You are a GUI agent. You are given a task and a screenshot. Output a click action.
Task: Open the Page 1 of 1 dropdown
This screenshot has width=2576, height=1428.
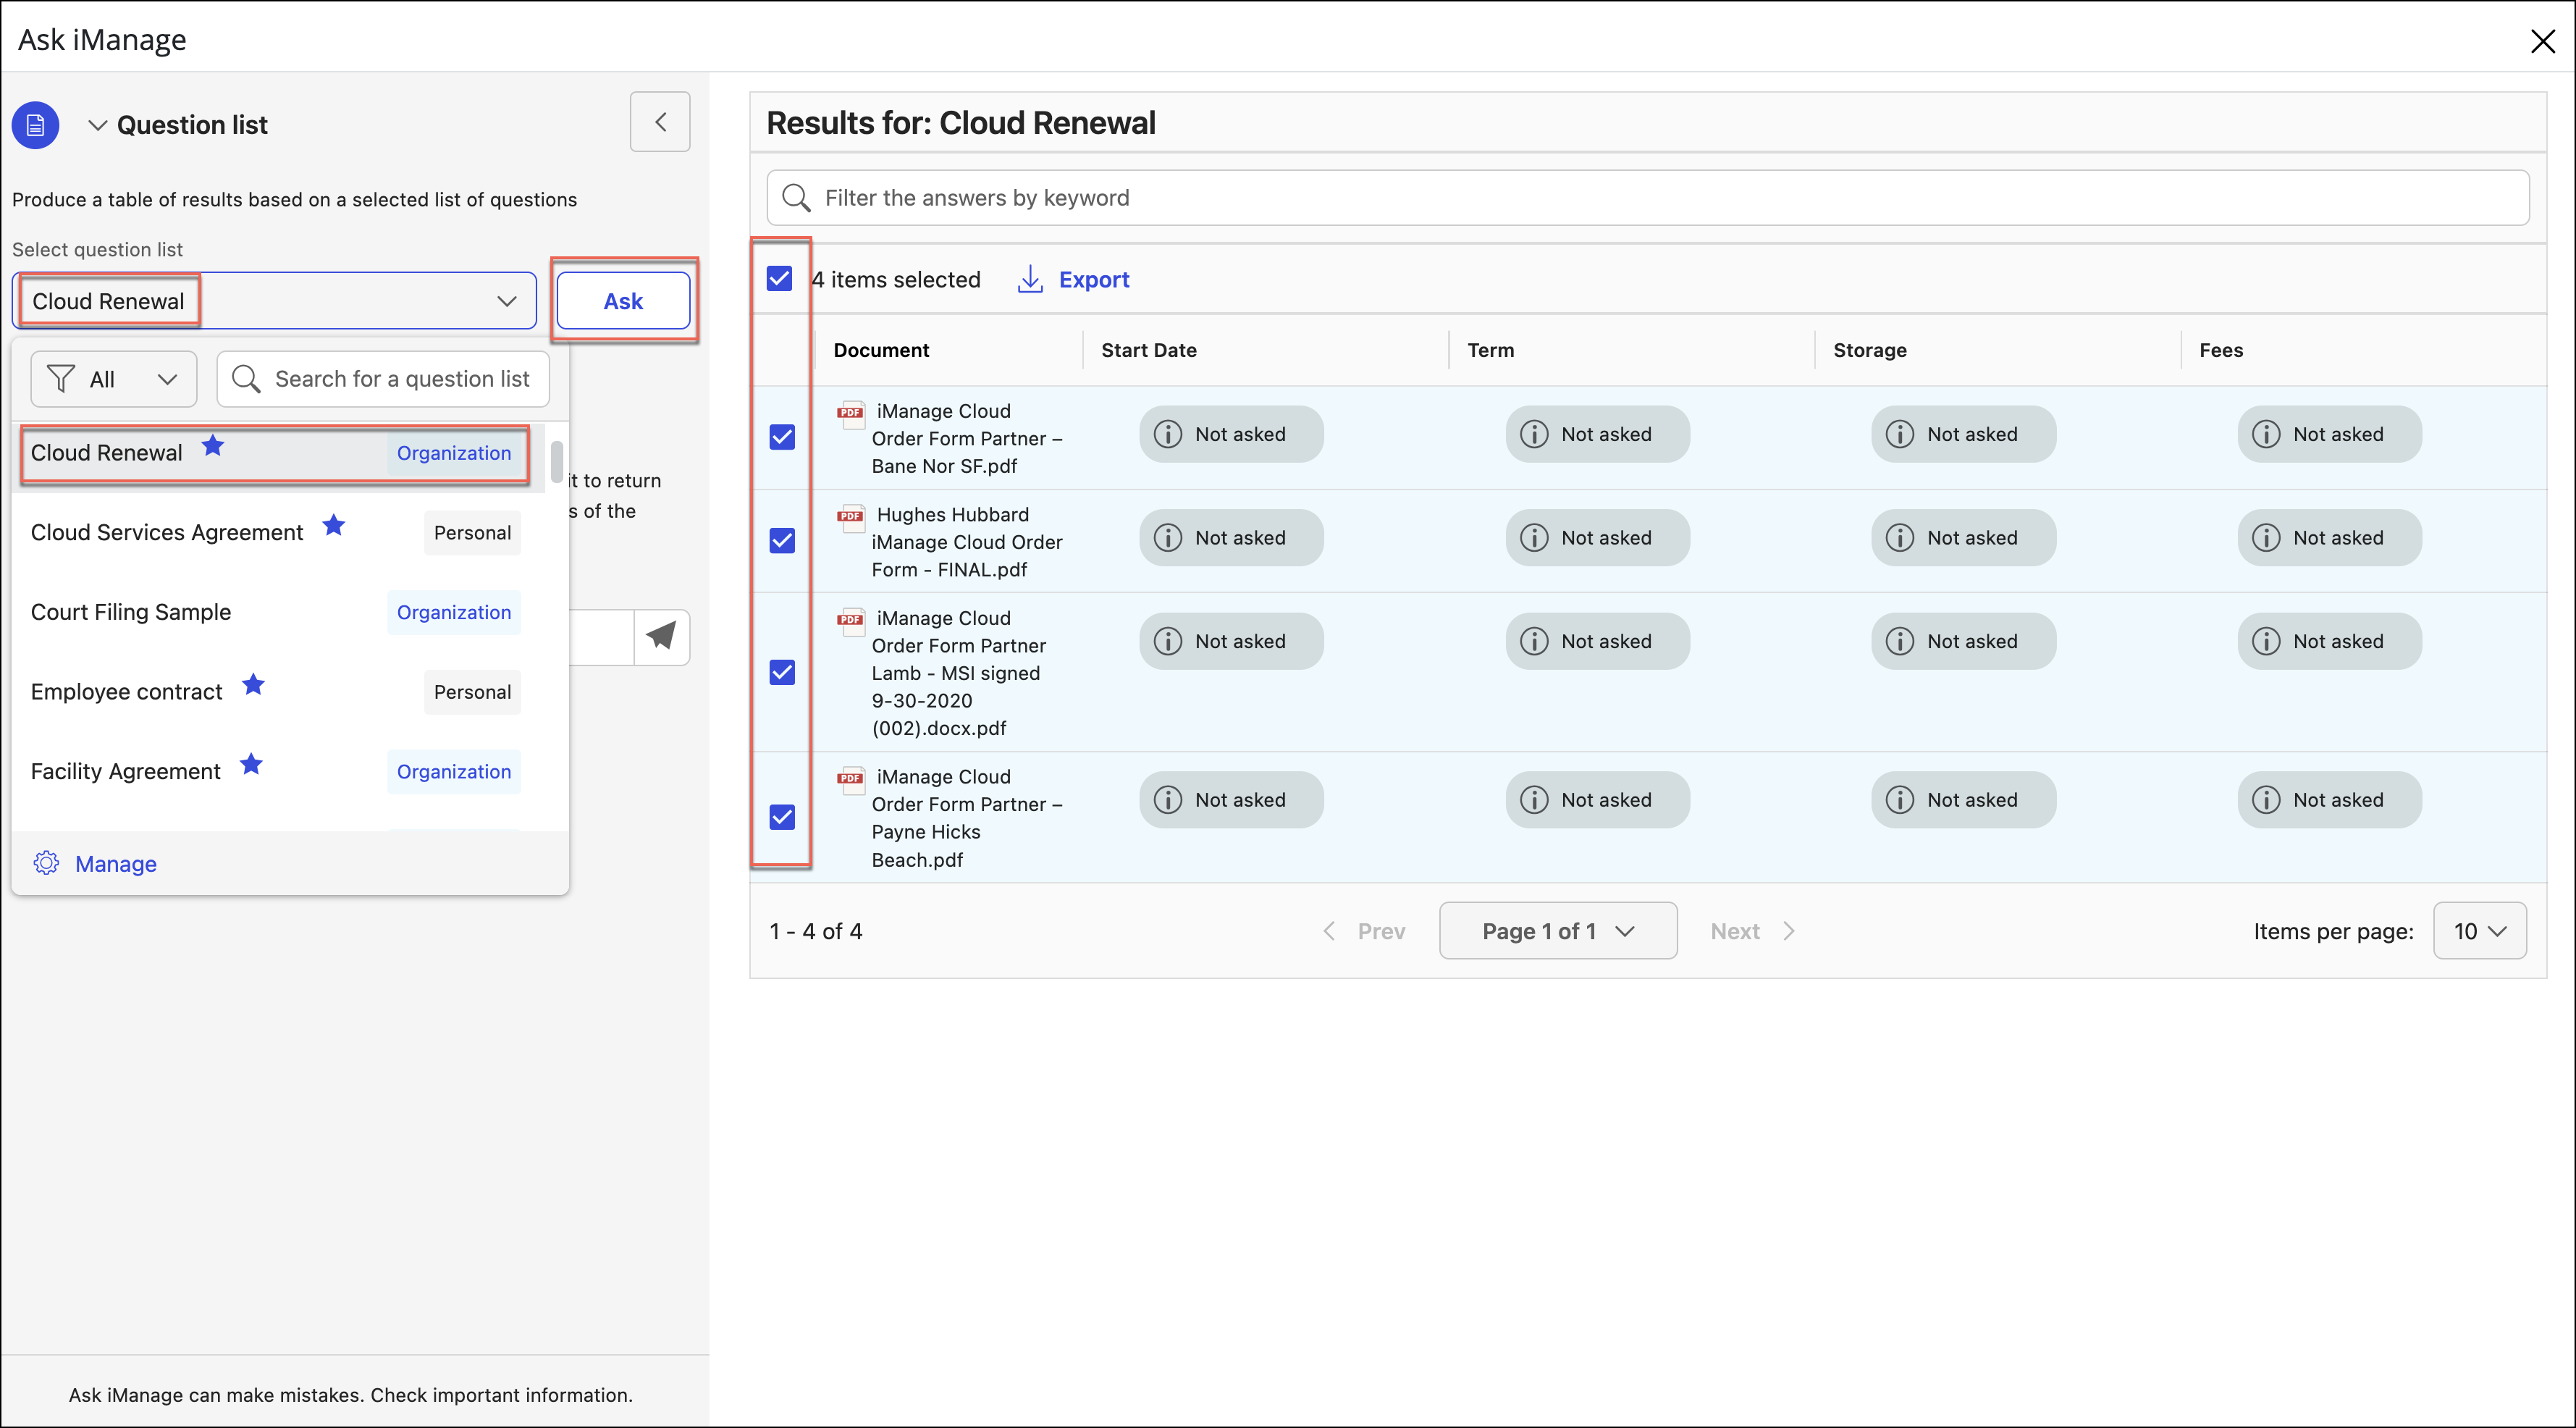click(1558, 931)
